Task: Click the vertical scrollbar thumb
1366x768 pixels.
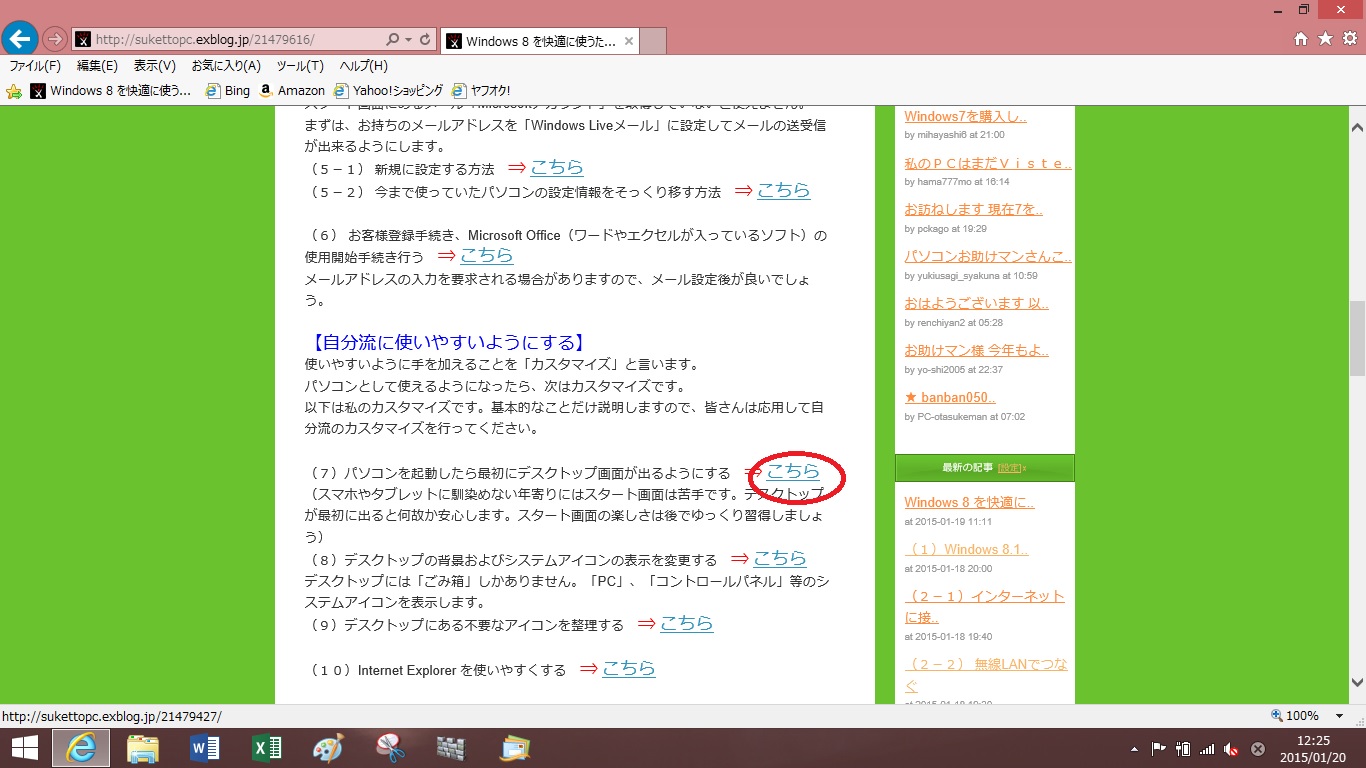Action: (x=1357, y=338)
